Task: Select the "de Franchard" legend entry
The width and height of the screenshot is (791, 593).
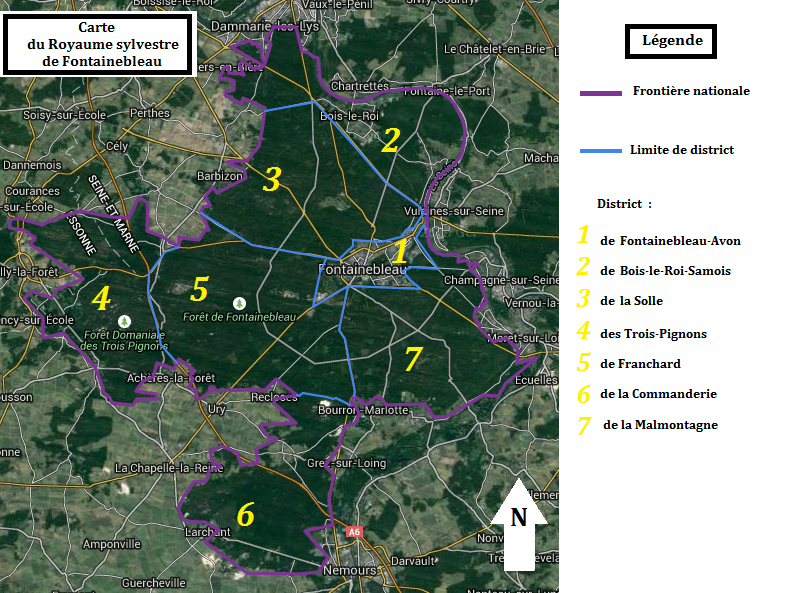Action: [640, 364]
